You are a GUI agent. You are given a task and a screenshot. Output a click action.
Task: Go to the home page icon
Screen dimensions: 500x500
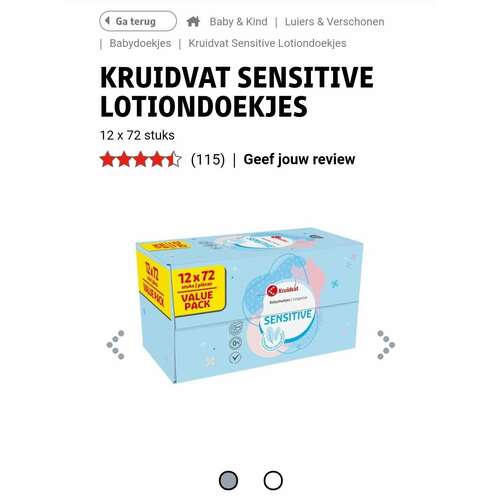(193, 22)
